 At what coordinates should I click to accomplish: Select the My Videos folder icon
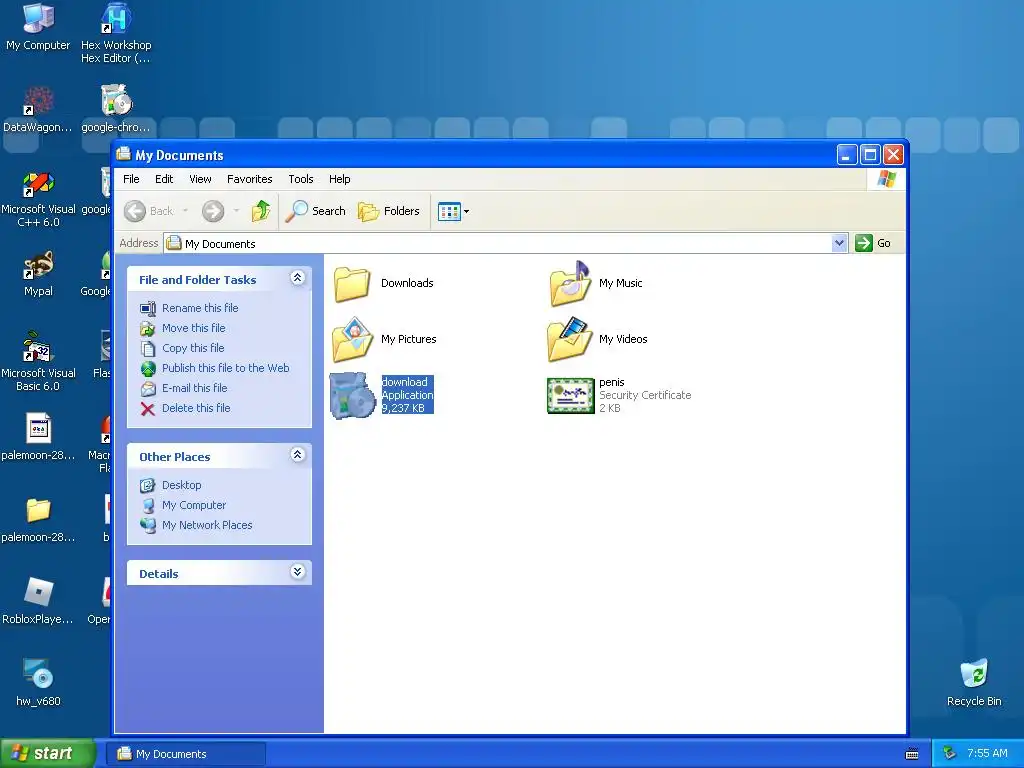(569, 340)
